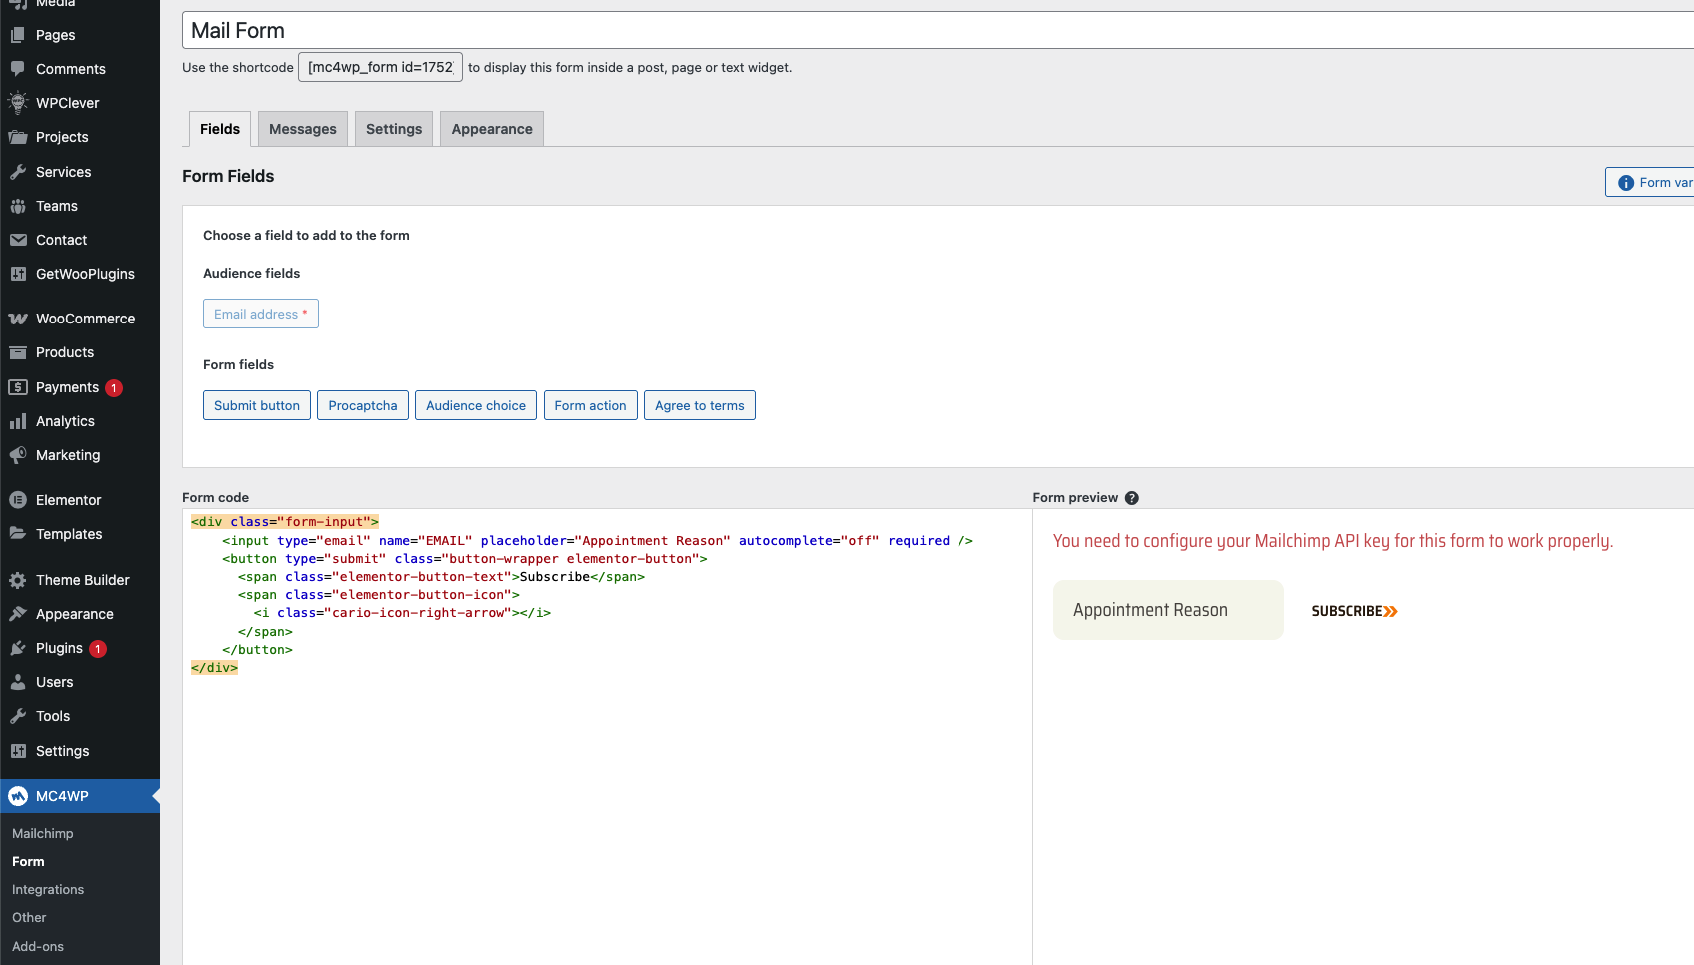Click the Email address audience field
This screenshot has width=1694, height=965.
pos(260,314)
